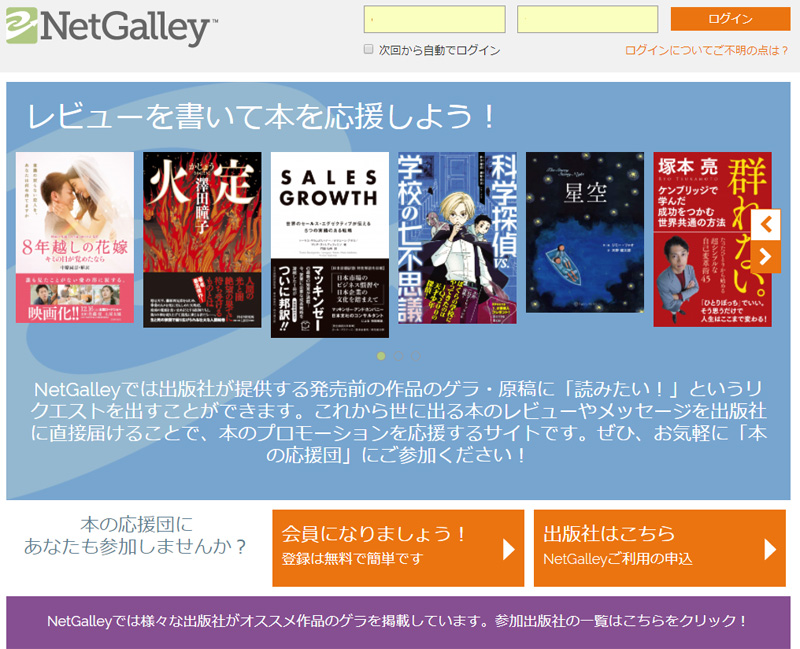Click the orange ログイン button
Screen dimensions: 800x649
pos(730,19)
